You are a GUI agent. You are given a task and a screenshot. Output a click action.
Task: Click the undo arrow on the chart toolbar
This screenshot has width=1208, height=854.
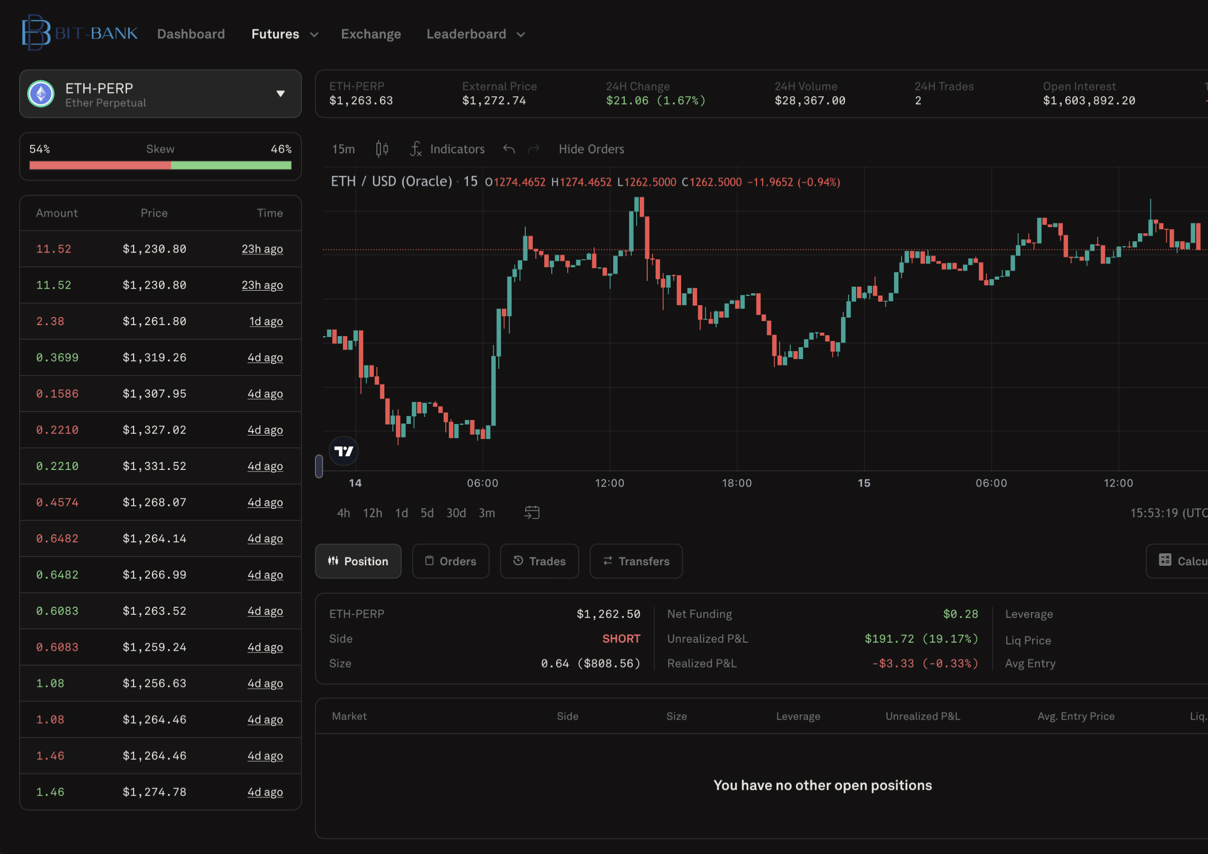coord(509,148)
